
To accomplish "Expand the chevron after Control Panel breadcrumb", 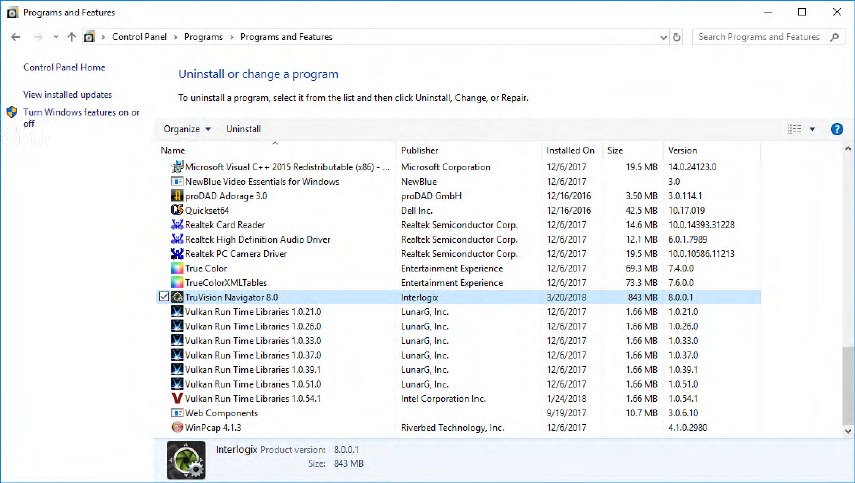I will (176, 37).
